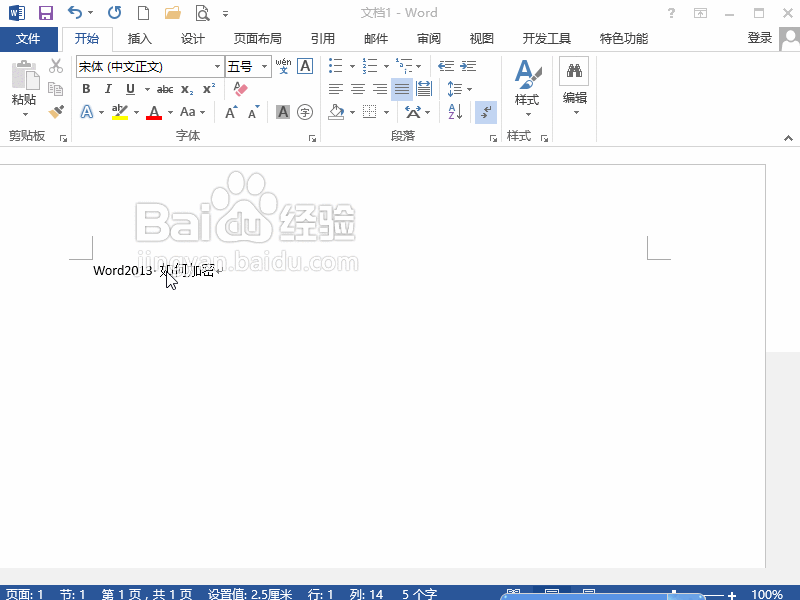Switch to the 插入 tab
Screen dimensions: 800x600
139,39
